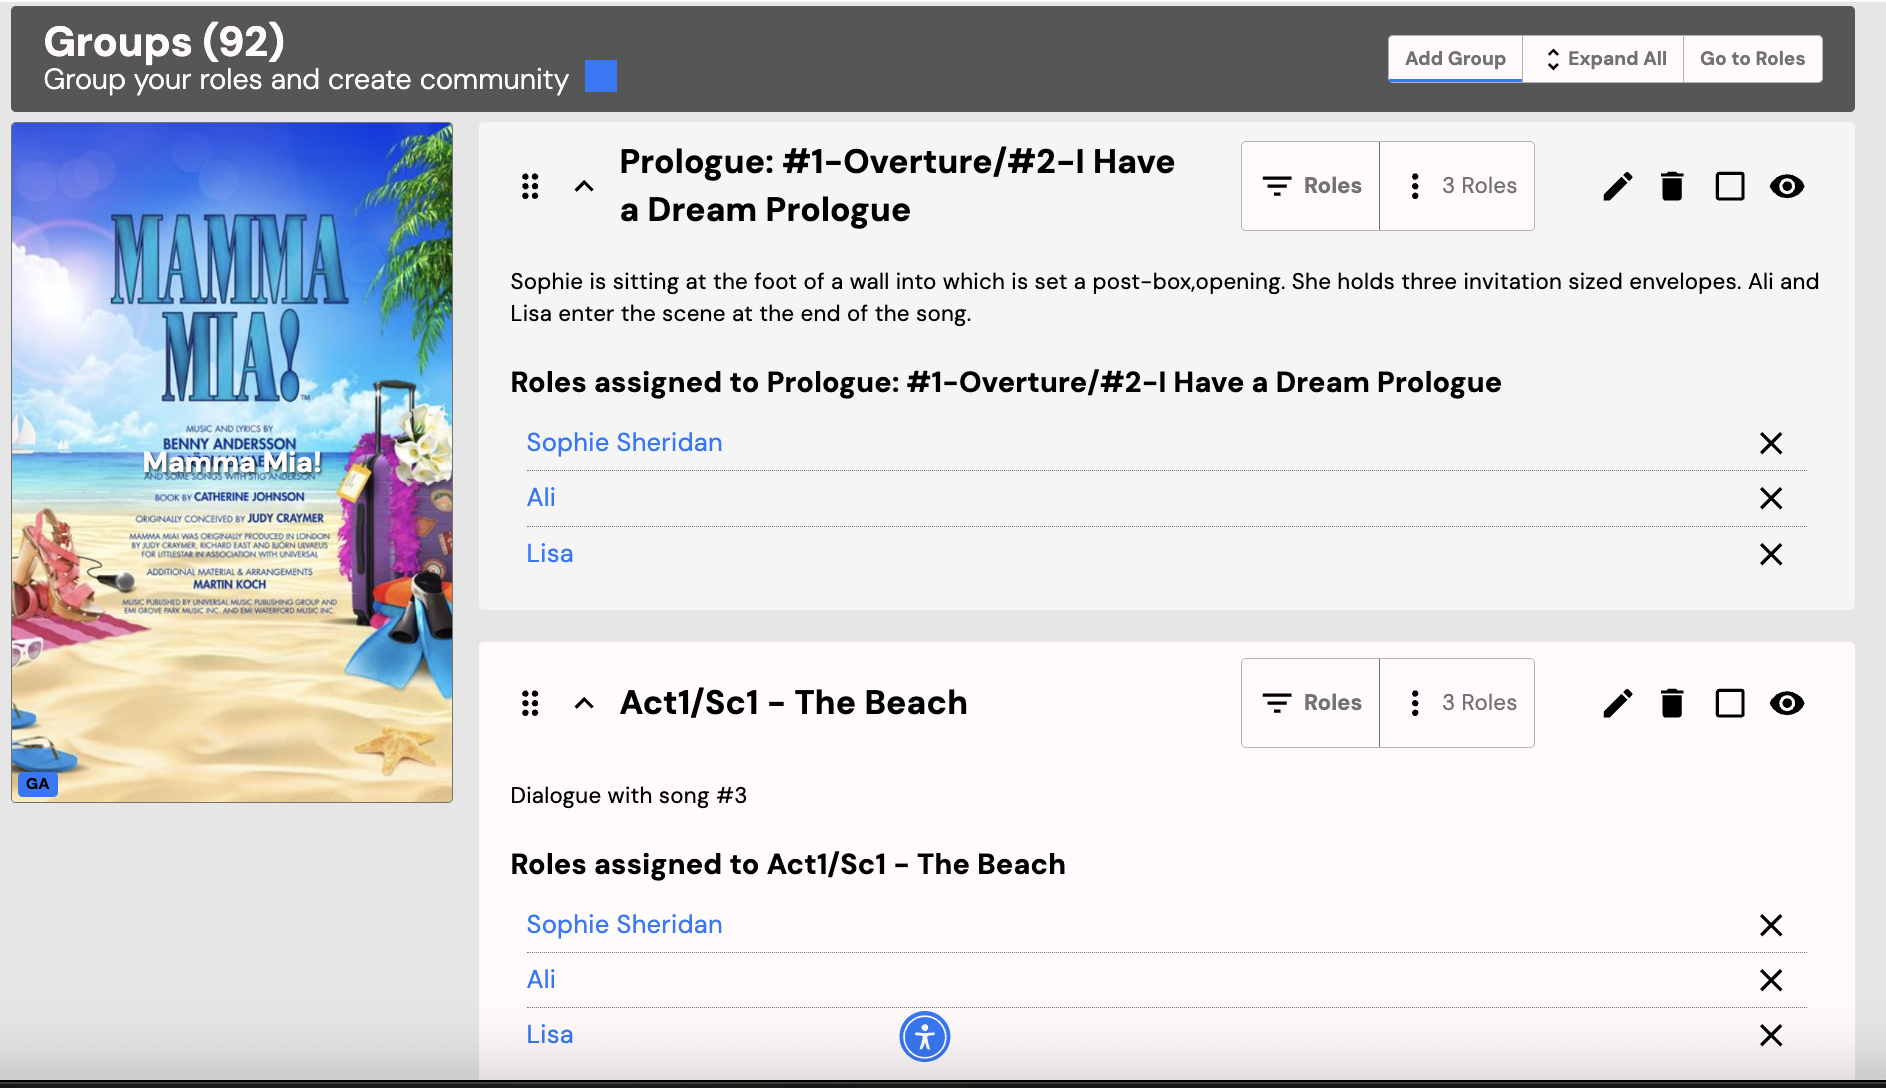
Task: Open Sophie Sheridan link in Prologue group
Action: 624,442
